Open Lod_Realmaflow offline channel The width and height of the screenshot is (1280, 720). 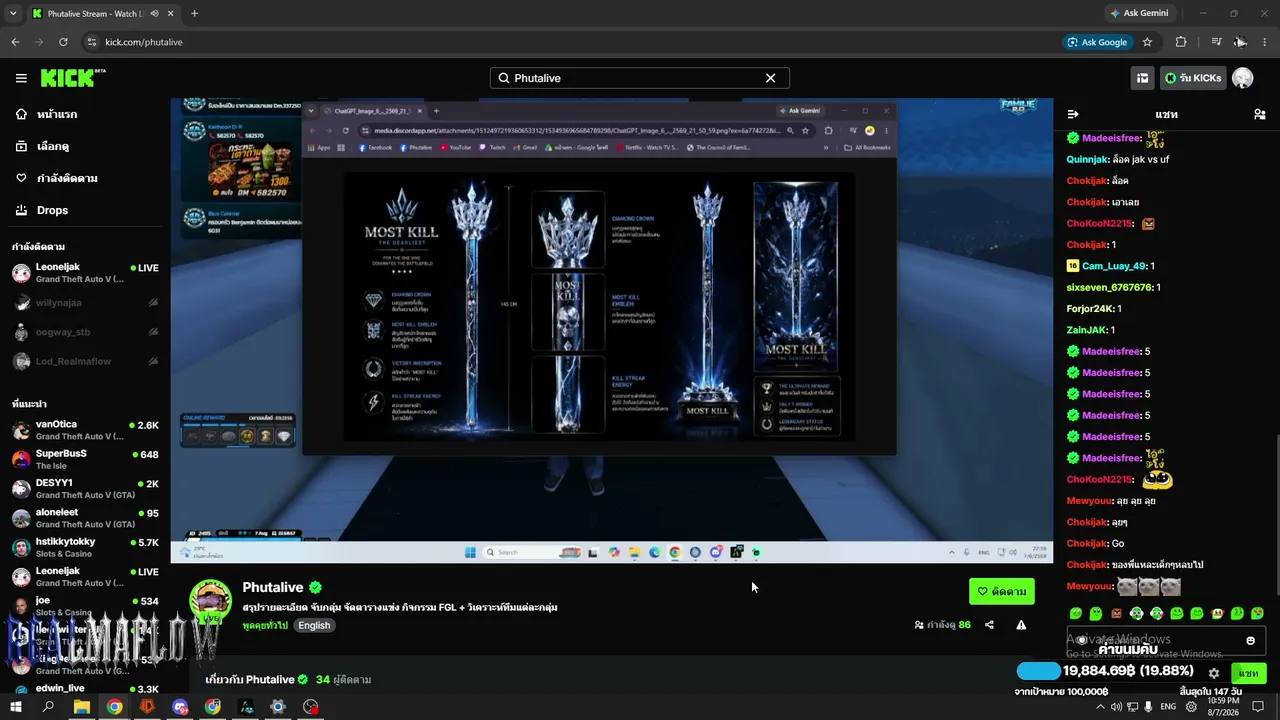(x=85, y=361)
